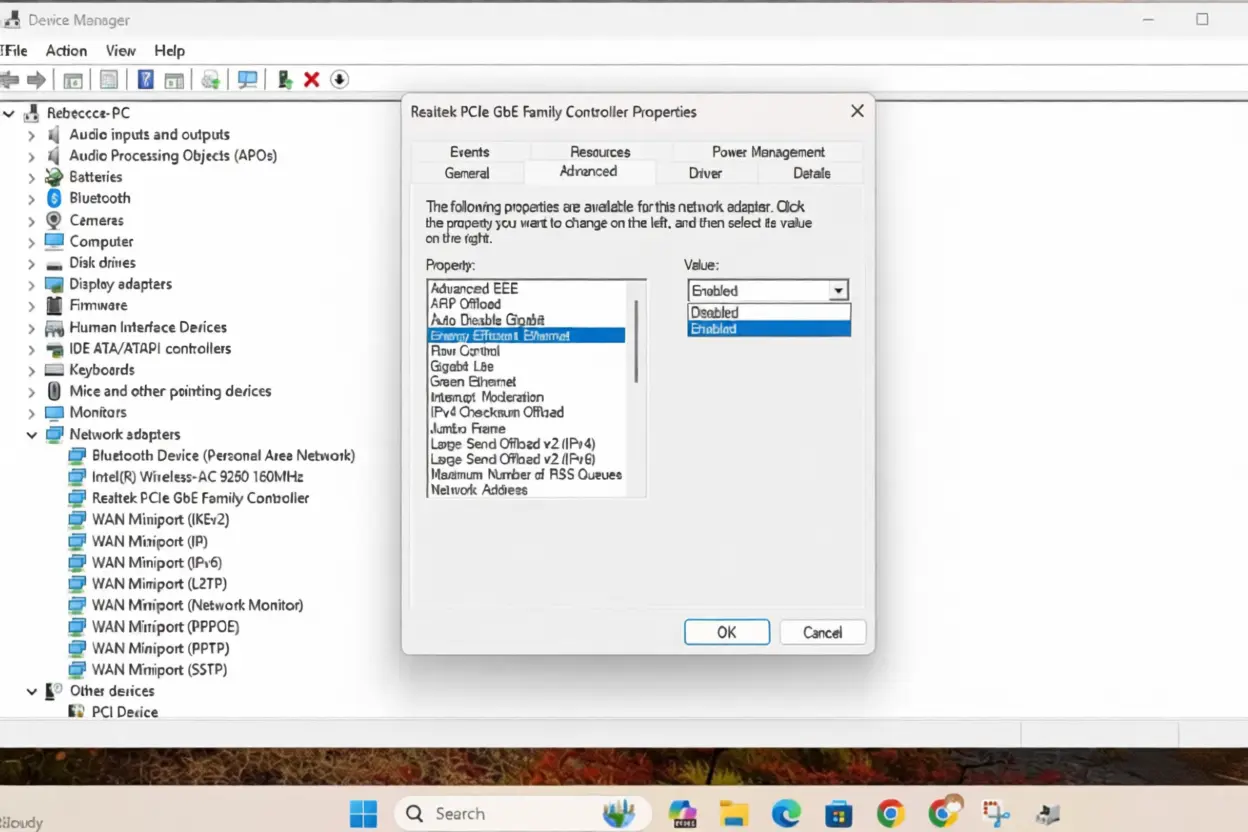This screenshot has height=832, width=1248.
Task: Open the View menu
Action: (x=120, y=50)
